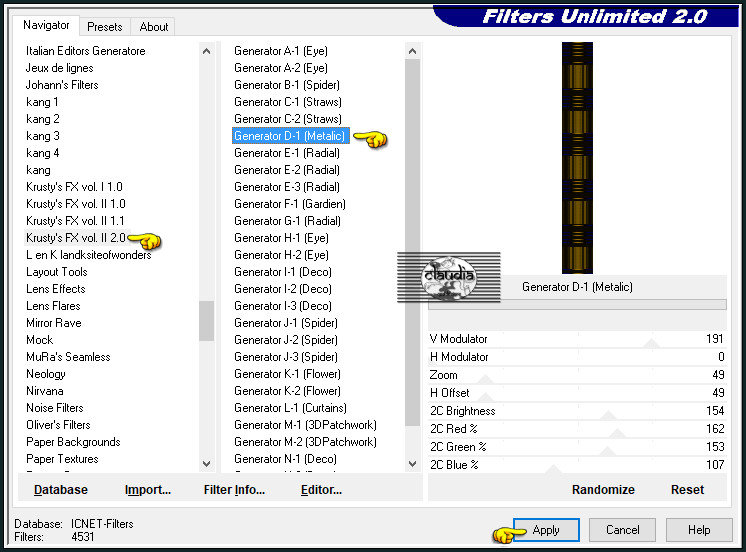Screen dimensions: 746x552
Task: Select Generator B-1 (Spider) filter
Action: (x=287, y=85)
